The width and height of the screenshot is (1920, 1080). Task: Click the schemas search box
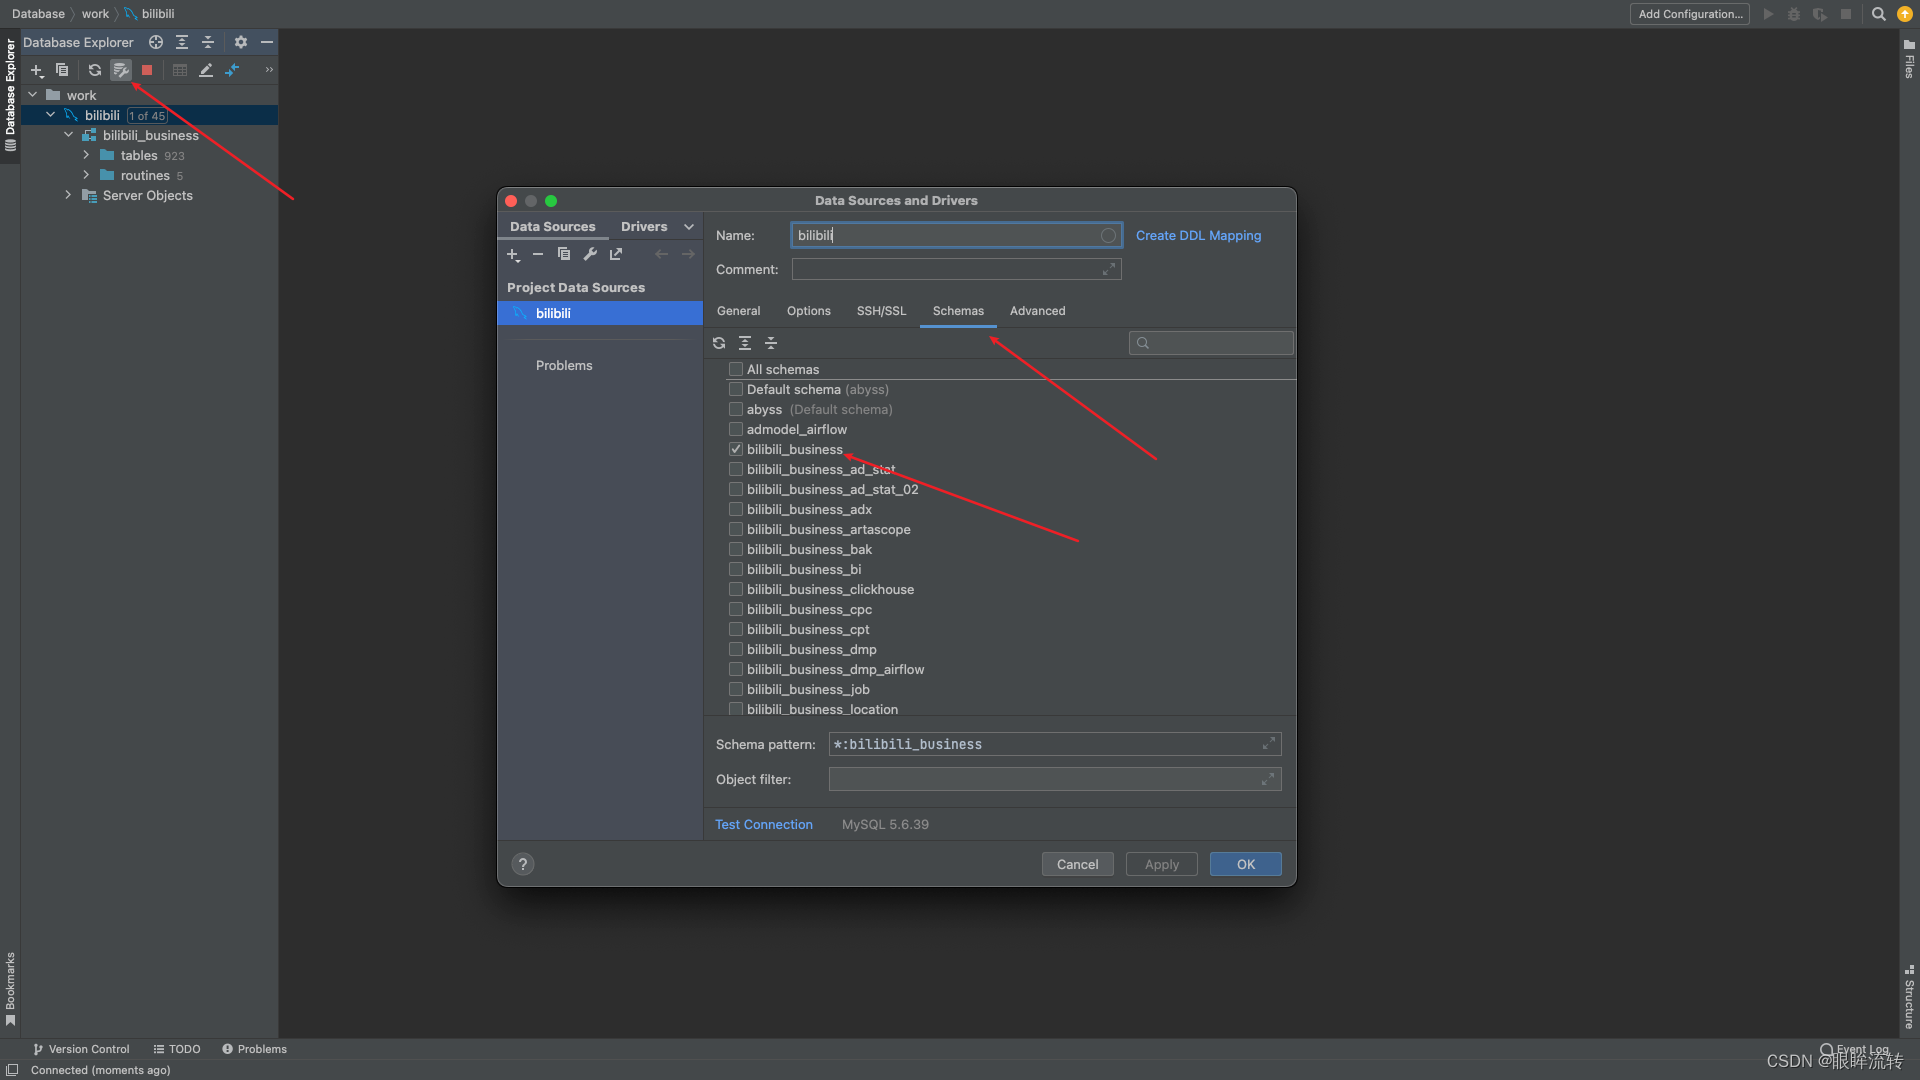click(x=1211, y=343)
